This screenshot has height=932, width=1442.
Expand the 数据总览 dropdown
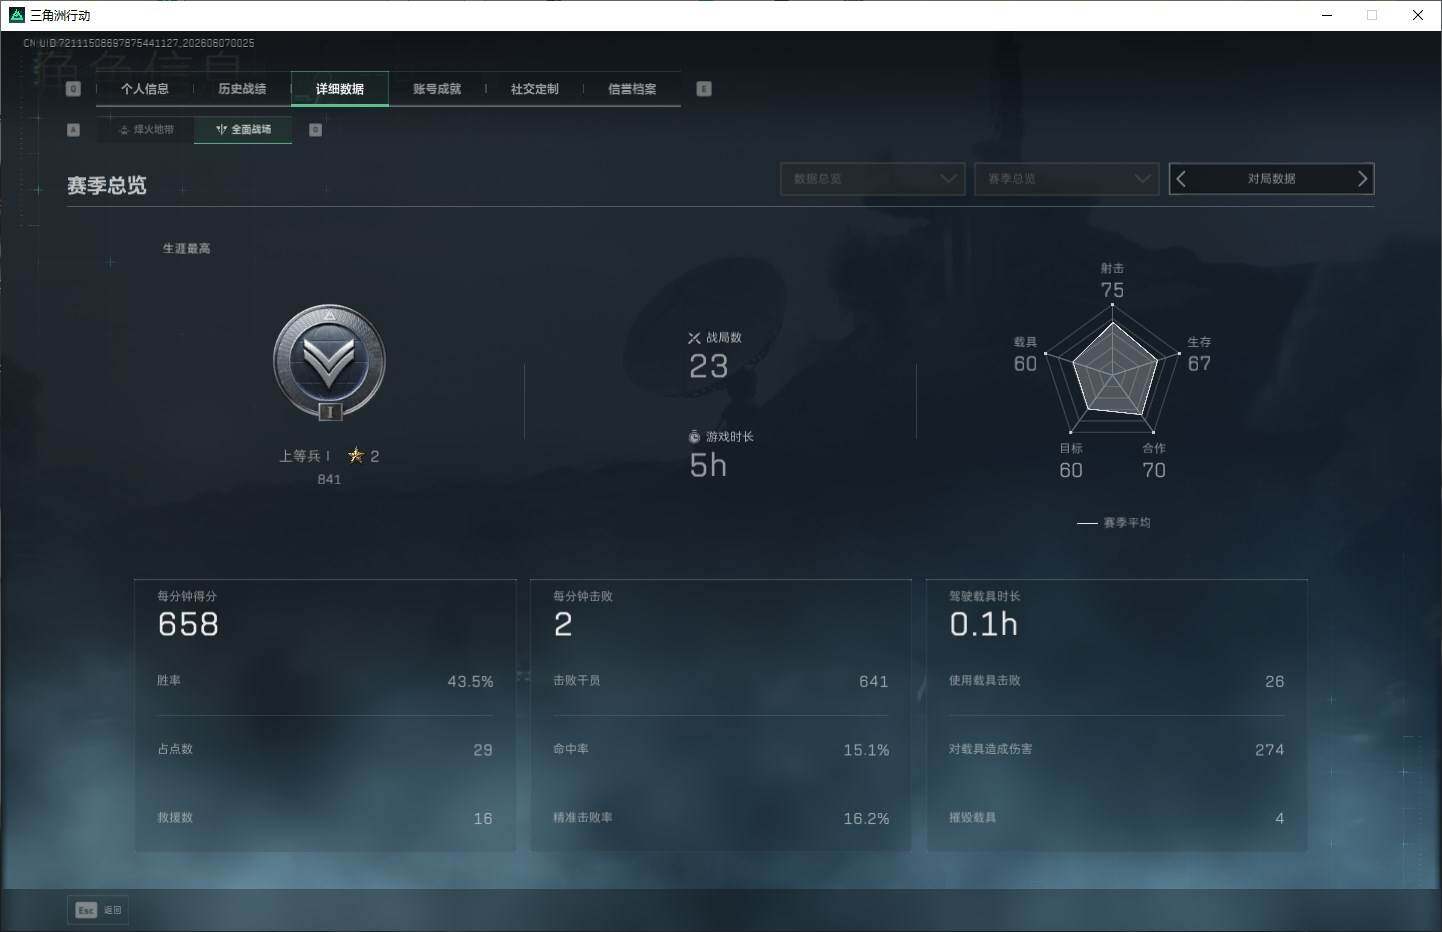click(872, 179)
